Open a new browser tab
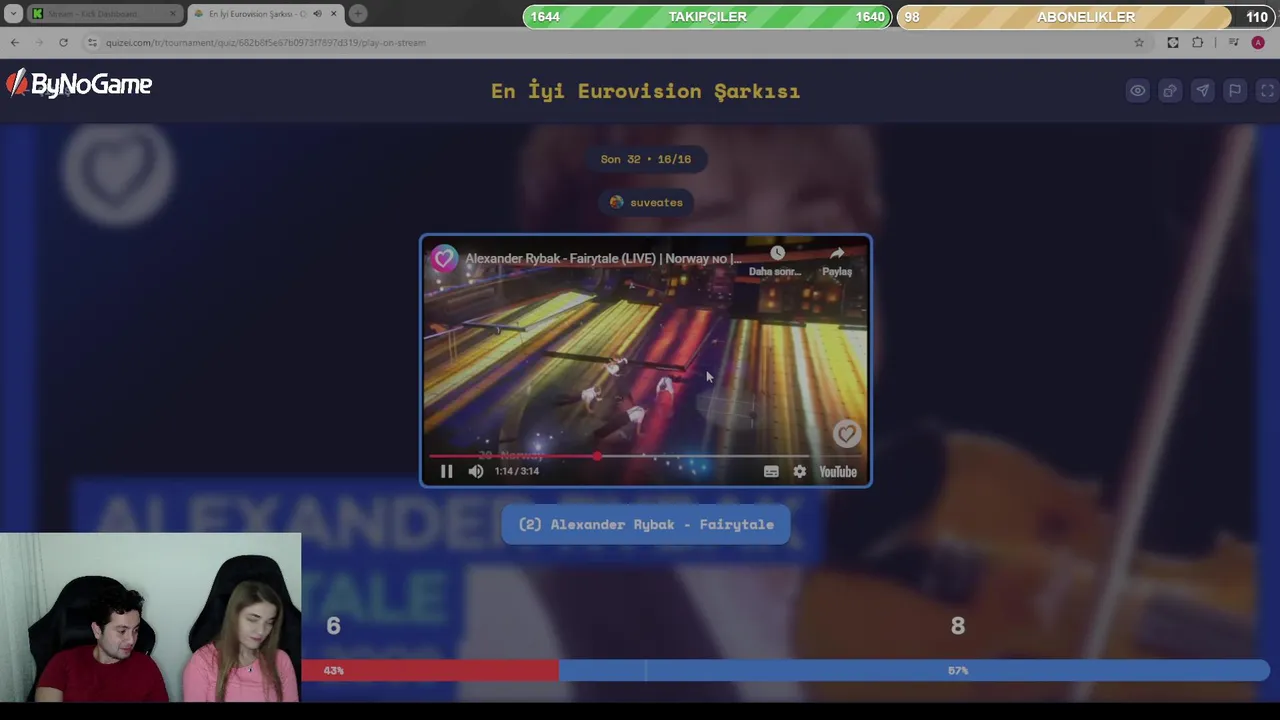1280x720 pixels. coord(358,14)
